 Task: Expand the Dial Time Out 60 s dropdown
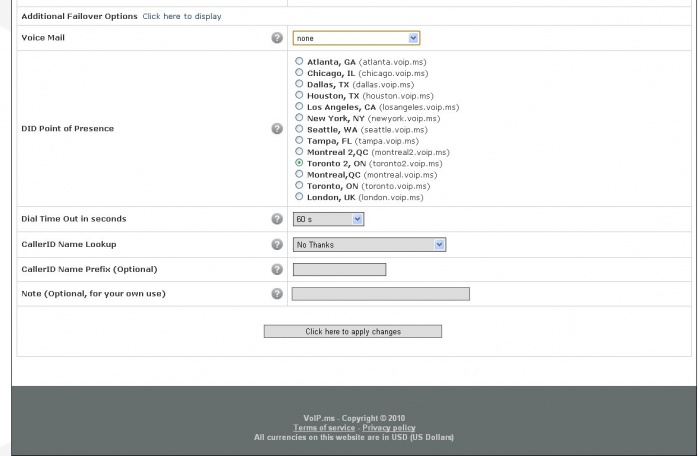(x=329, y=219)
